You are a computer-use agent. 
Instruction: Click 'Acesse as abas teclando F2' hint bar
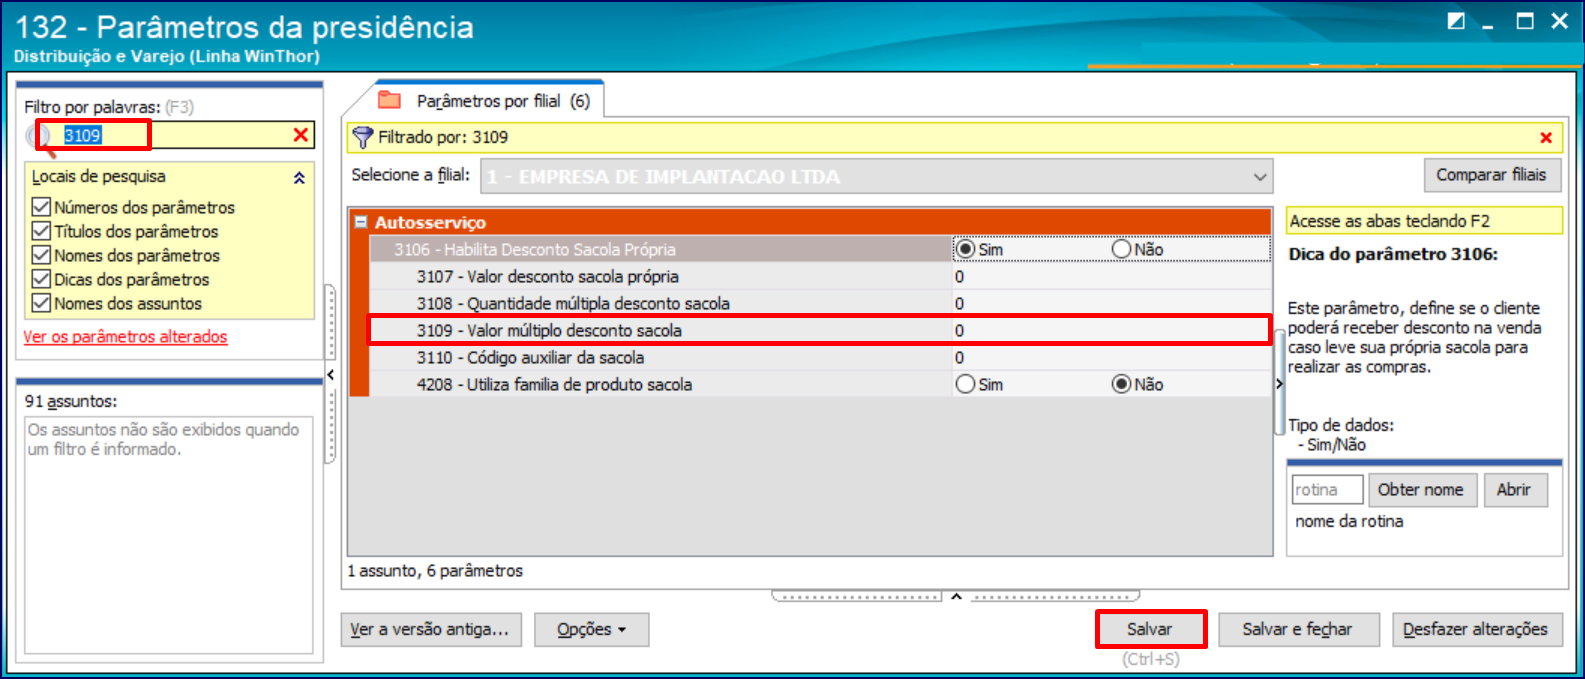pos(1424,221)
